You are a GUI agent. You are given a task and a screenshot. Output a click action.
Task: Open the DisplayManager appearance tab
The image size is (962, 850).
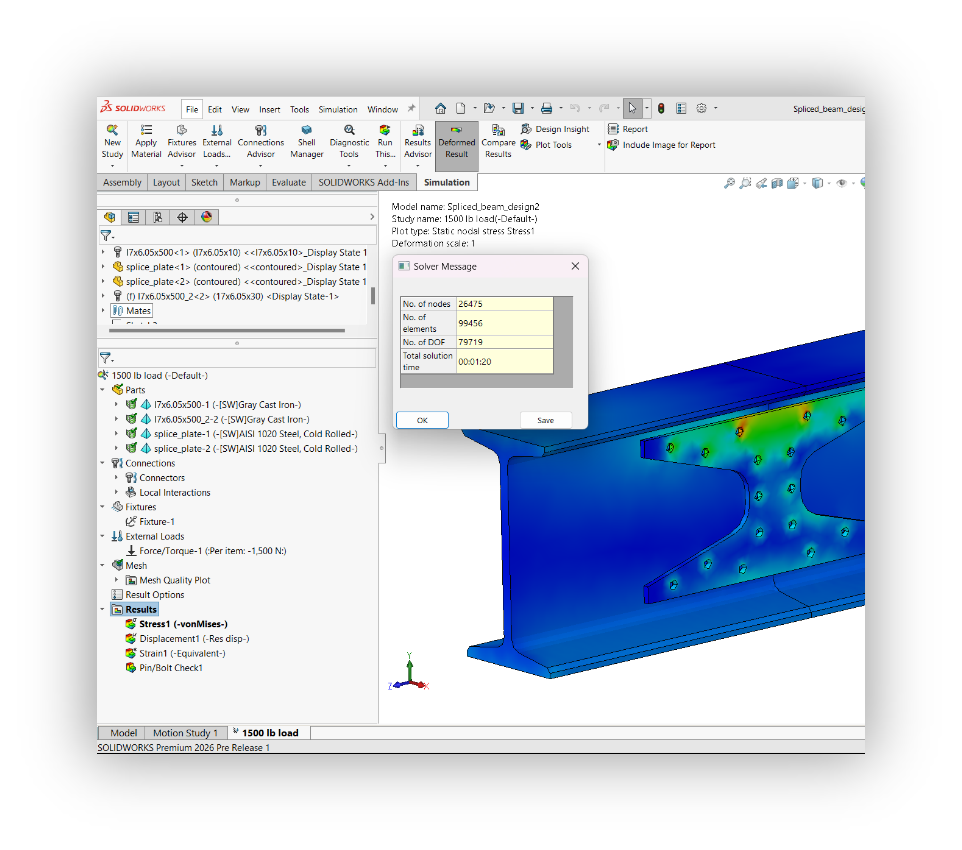[207, 217]
